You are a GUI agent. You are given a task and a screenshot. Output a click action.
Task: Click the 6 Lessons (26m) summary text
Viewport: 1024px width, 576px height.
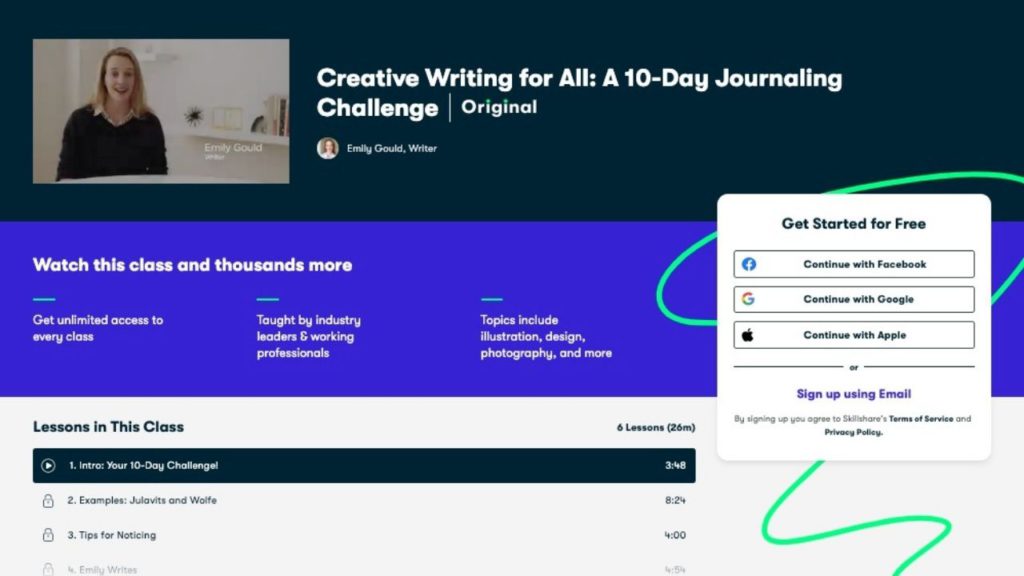point(656,427)
